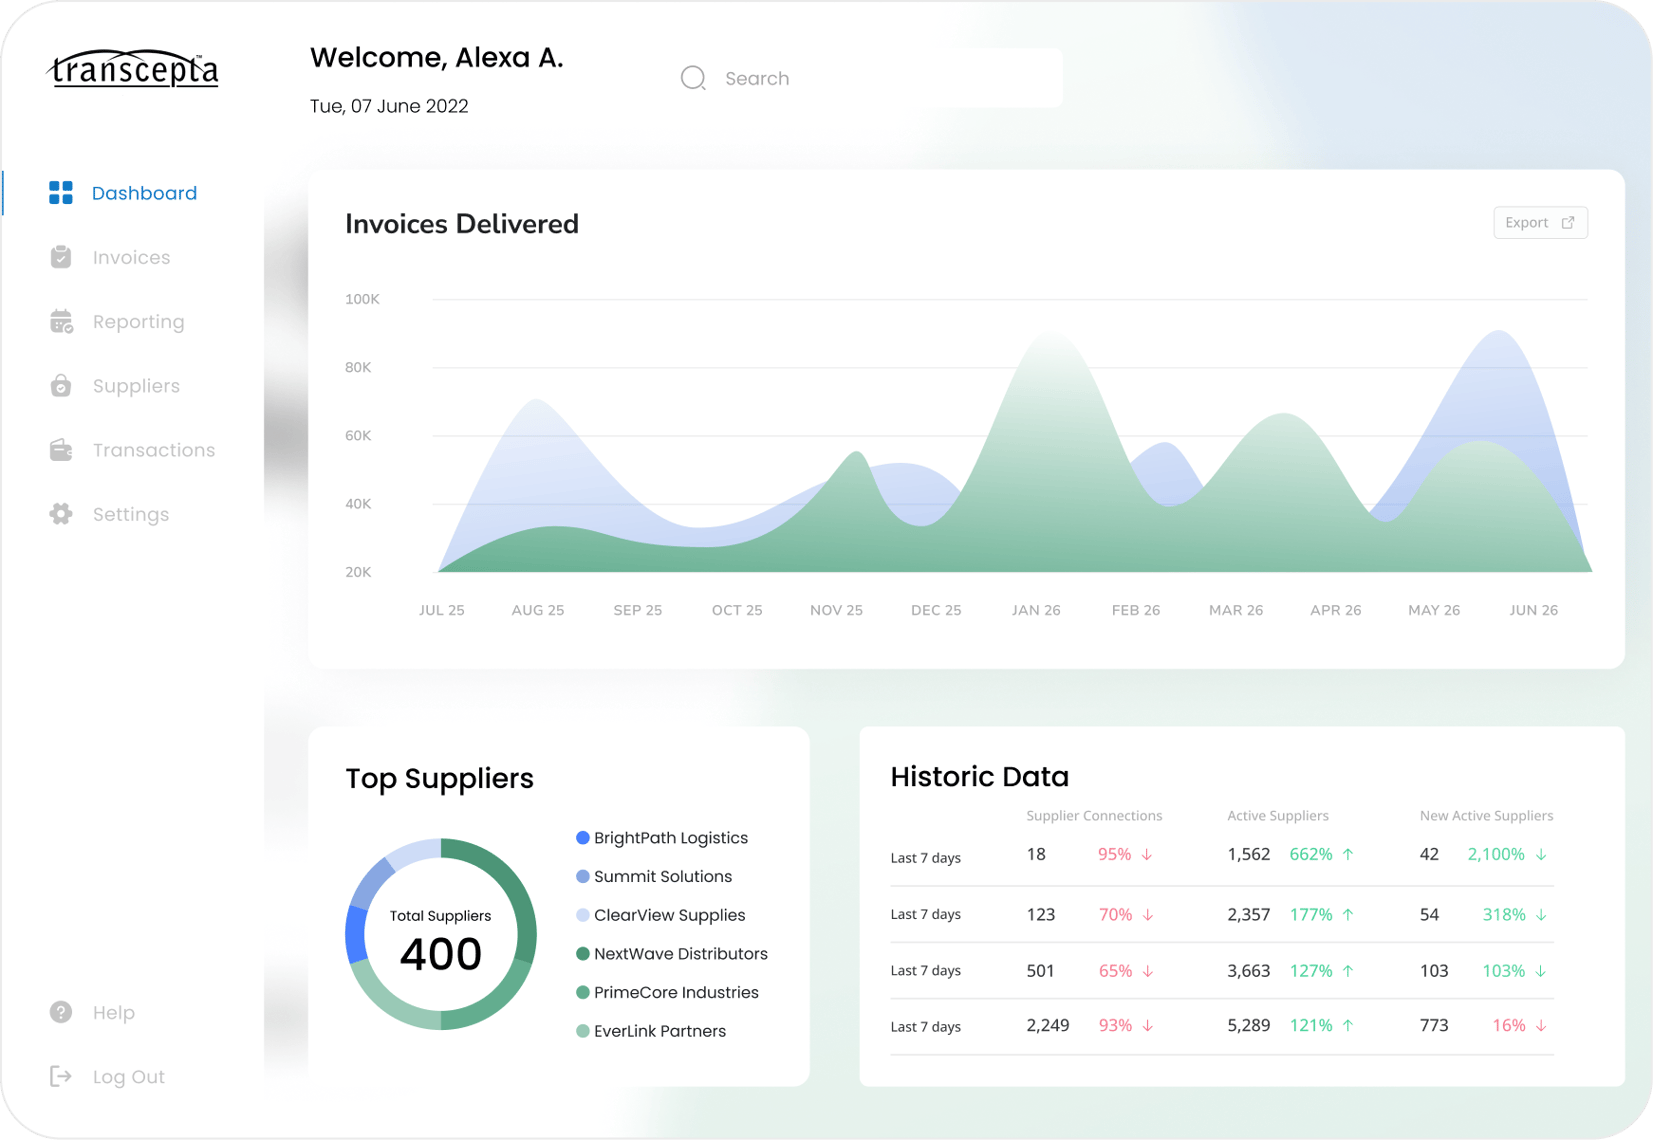This screenshot has width=1653, height=1140.
Task: Select the EverLink Partners color dot
Action: [x=582, y=1030]
